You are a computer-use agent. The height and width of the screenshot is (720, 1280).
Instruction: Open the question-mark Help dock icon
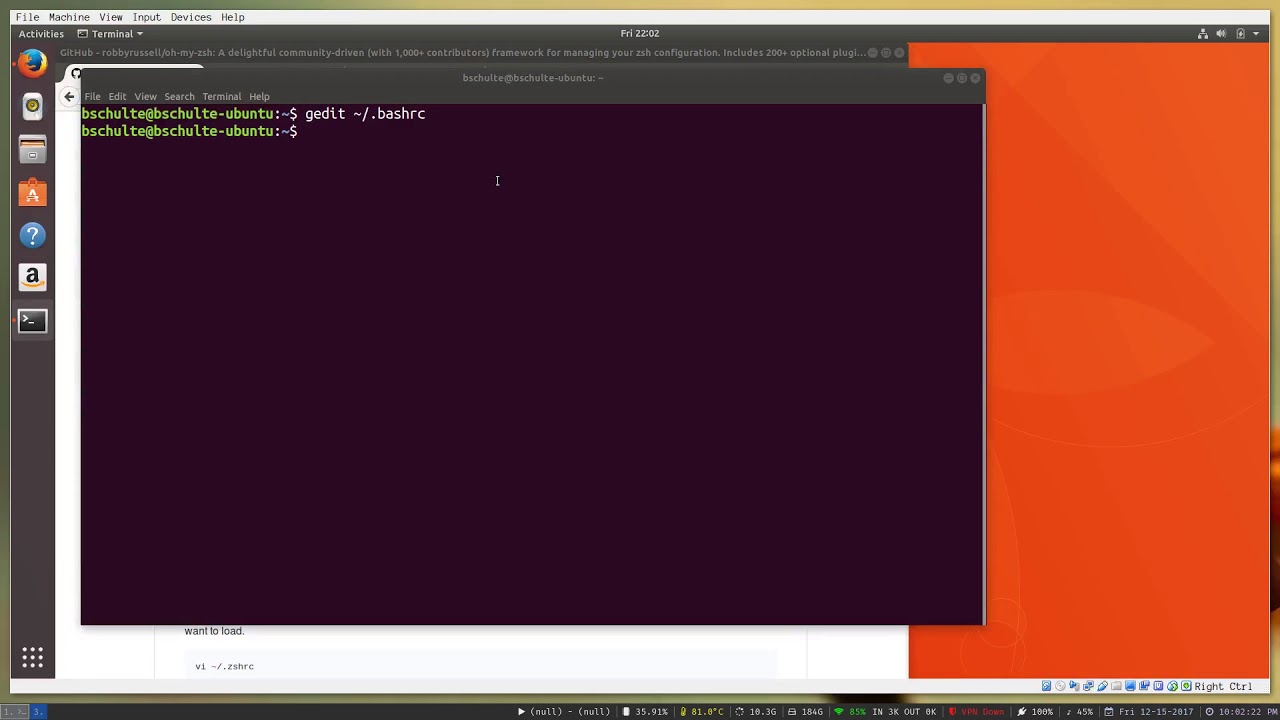pyautogui.click(x=32, y=236)
